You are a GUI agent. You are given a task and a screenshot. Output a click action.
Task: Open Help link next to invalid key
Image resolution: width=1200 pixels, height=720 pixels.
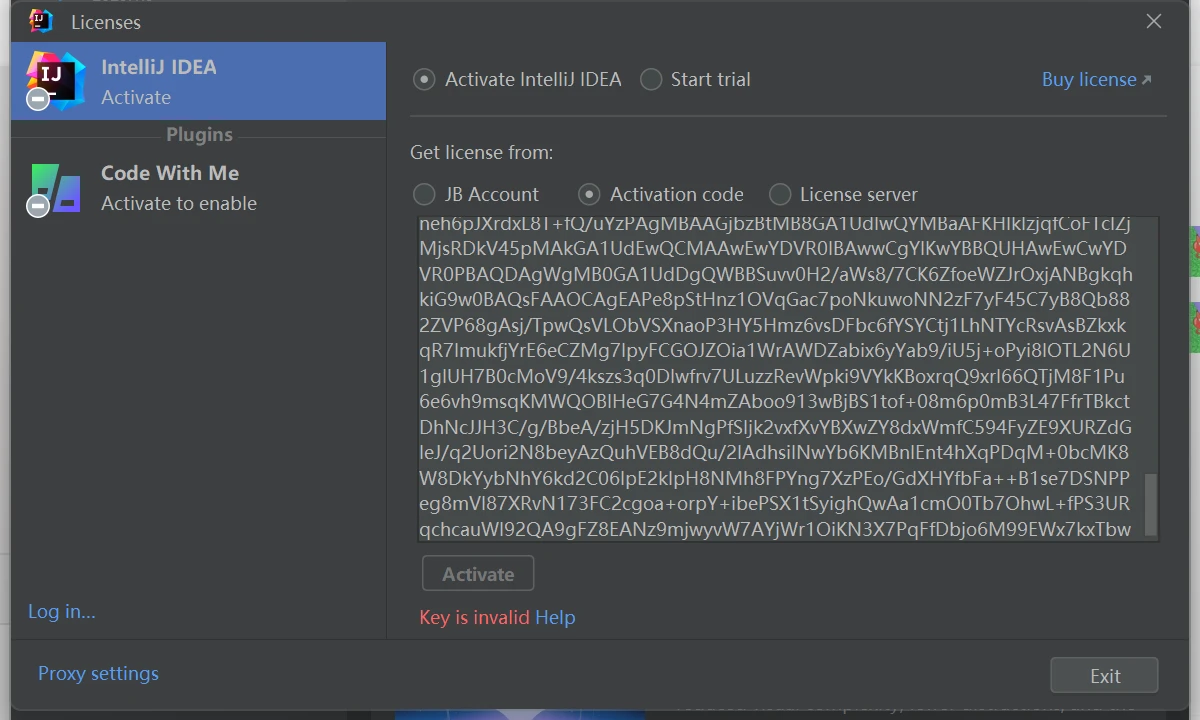(555, 617)
